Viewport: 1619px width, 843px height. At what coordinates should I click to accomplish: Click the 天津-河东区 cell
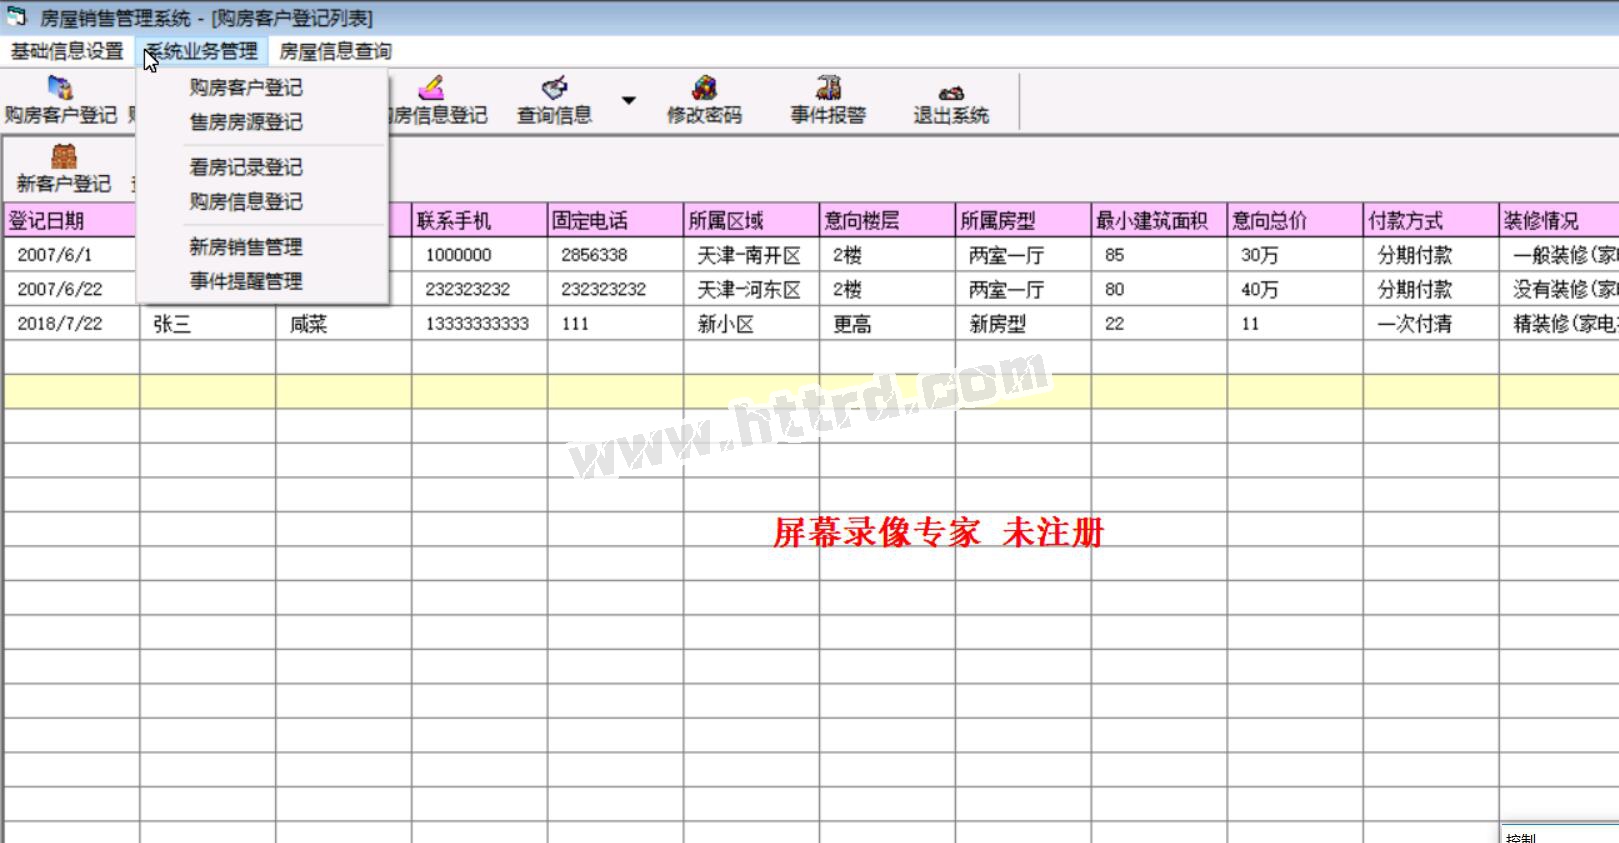751,289
